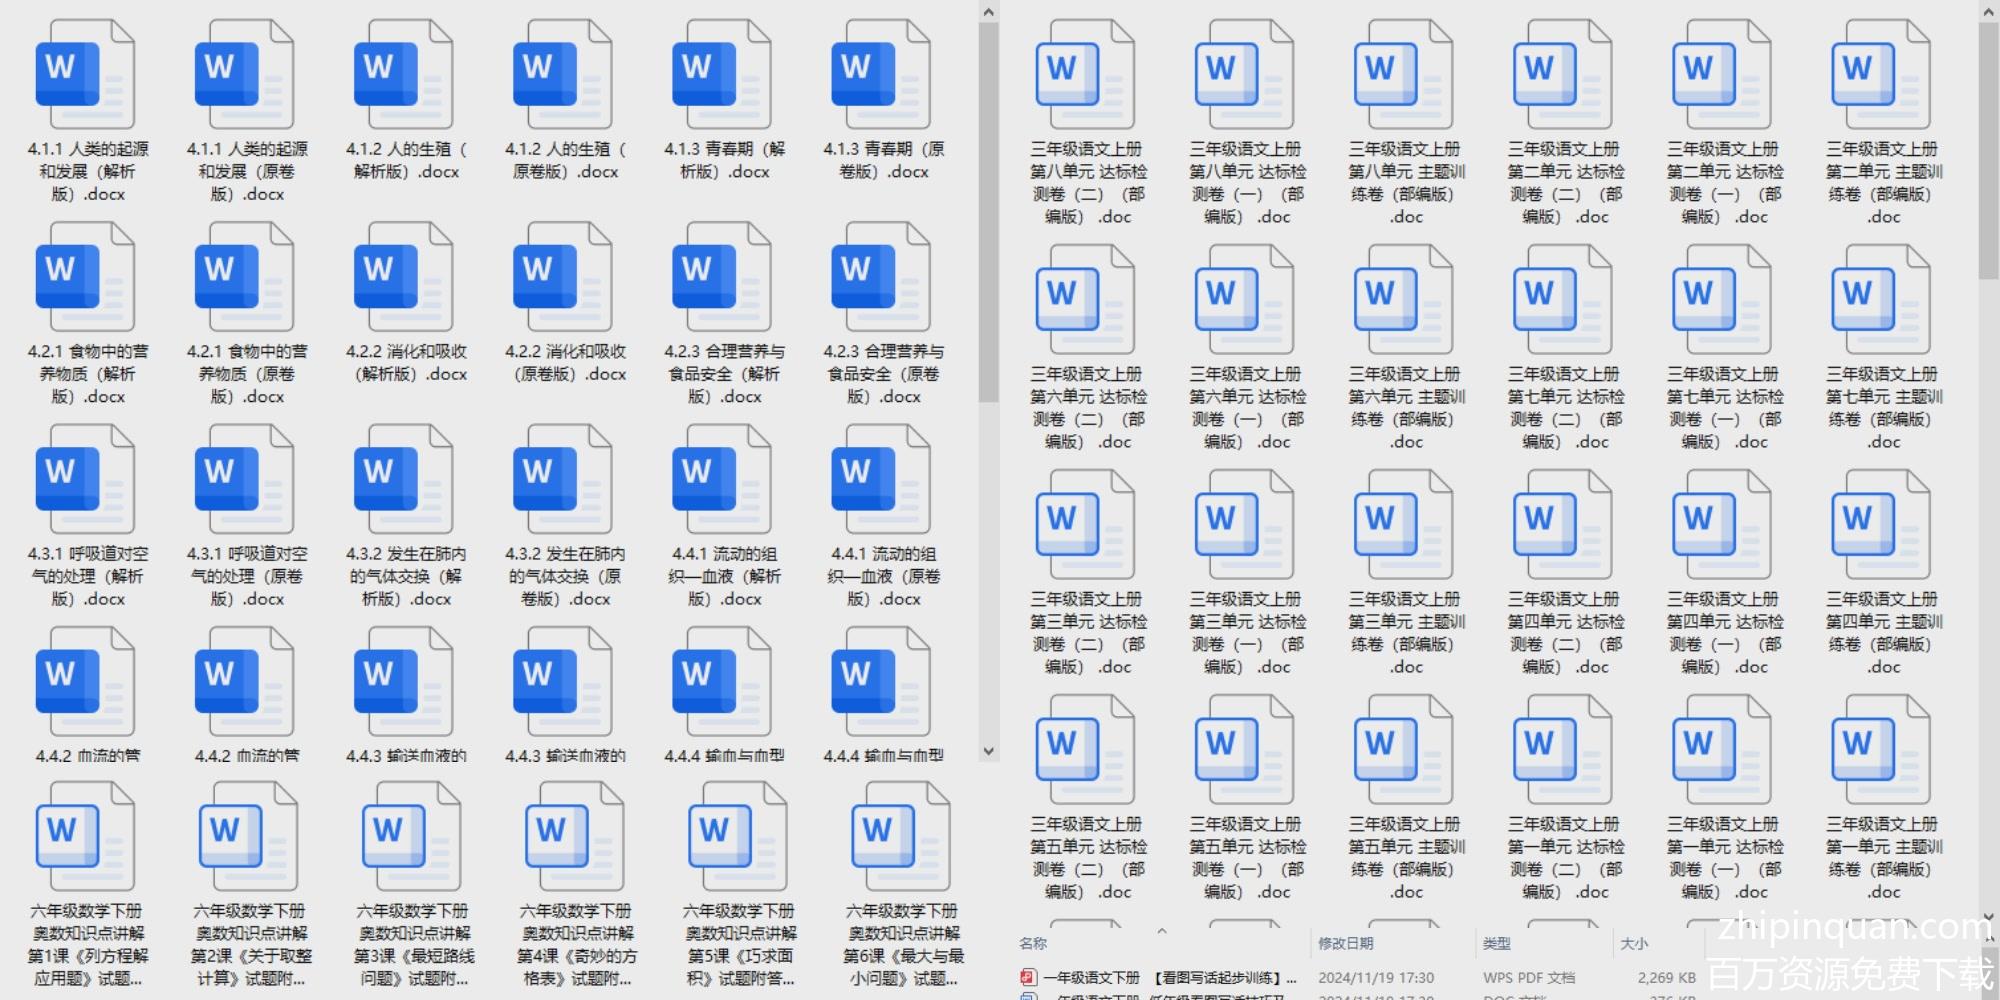Select file name 三年级语文上册 第一单元 达标检测卷（一）
Viewport: 2000px width, 1000px height.
tap(1724, 858)
